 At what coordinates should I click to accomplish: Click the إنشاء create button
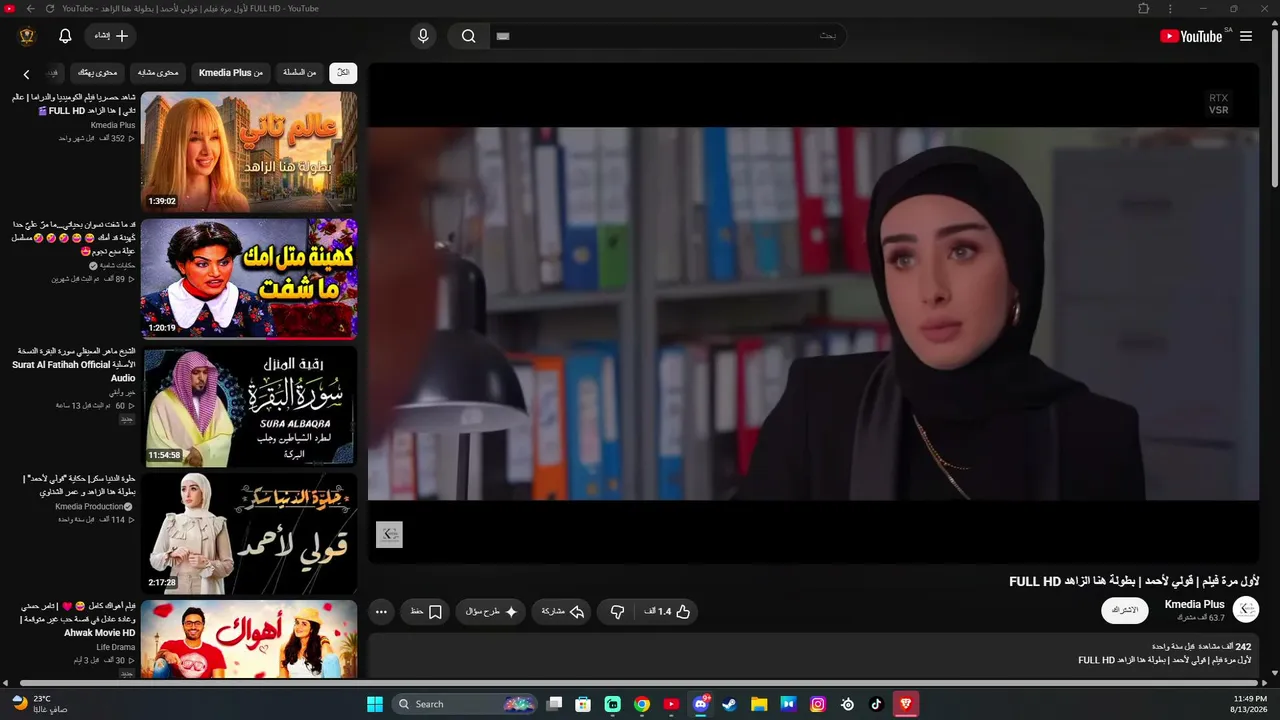click(x=110, y=36)
